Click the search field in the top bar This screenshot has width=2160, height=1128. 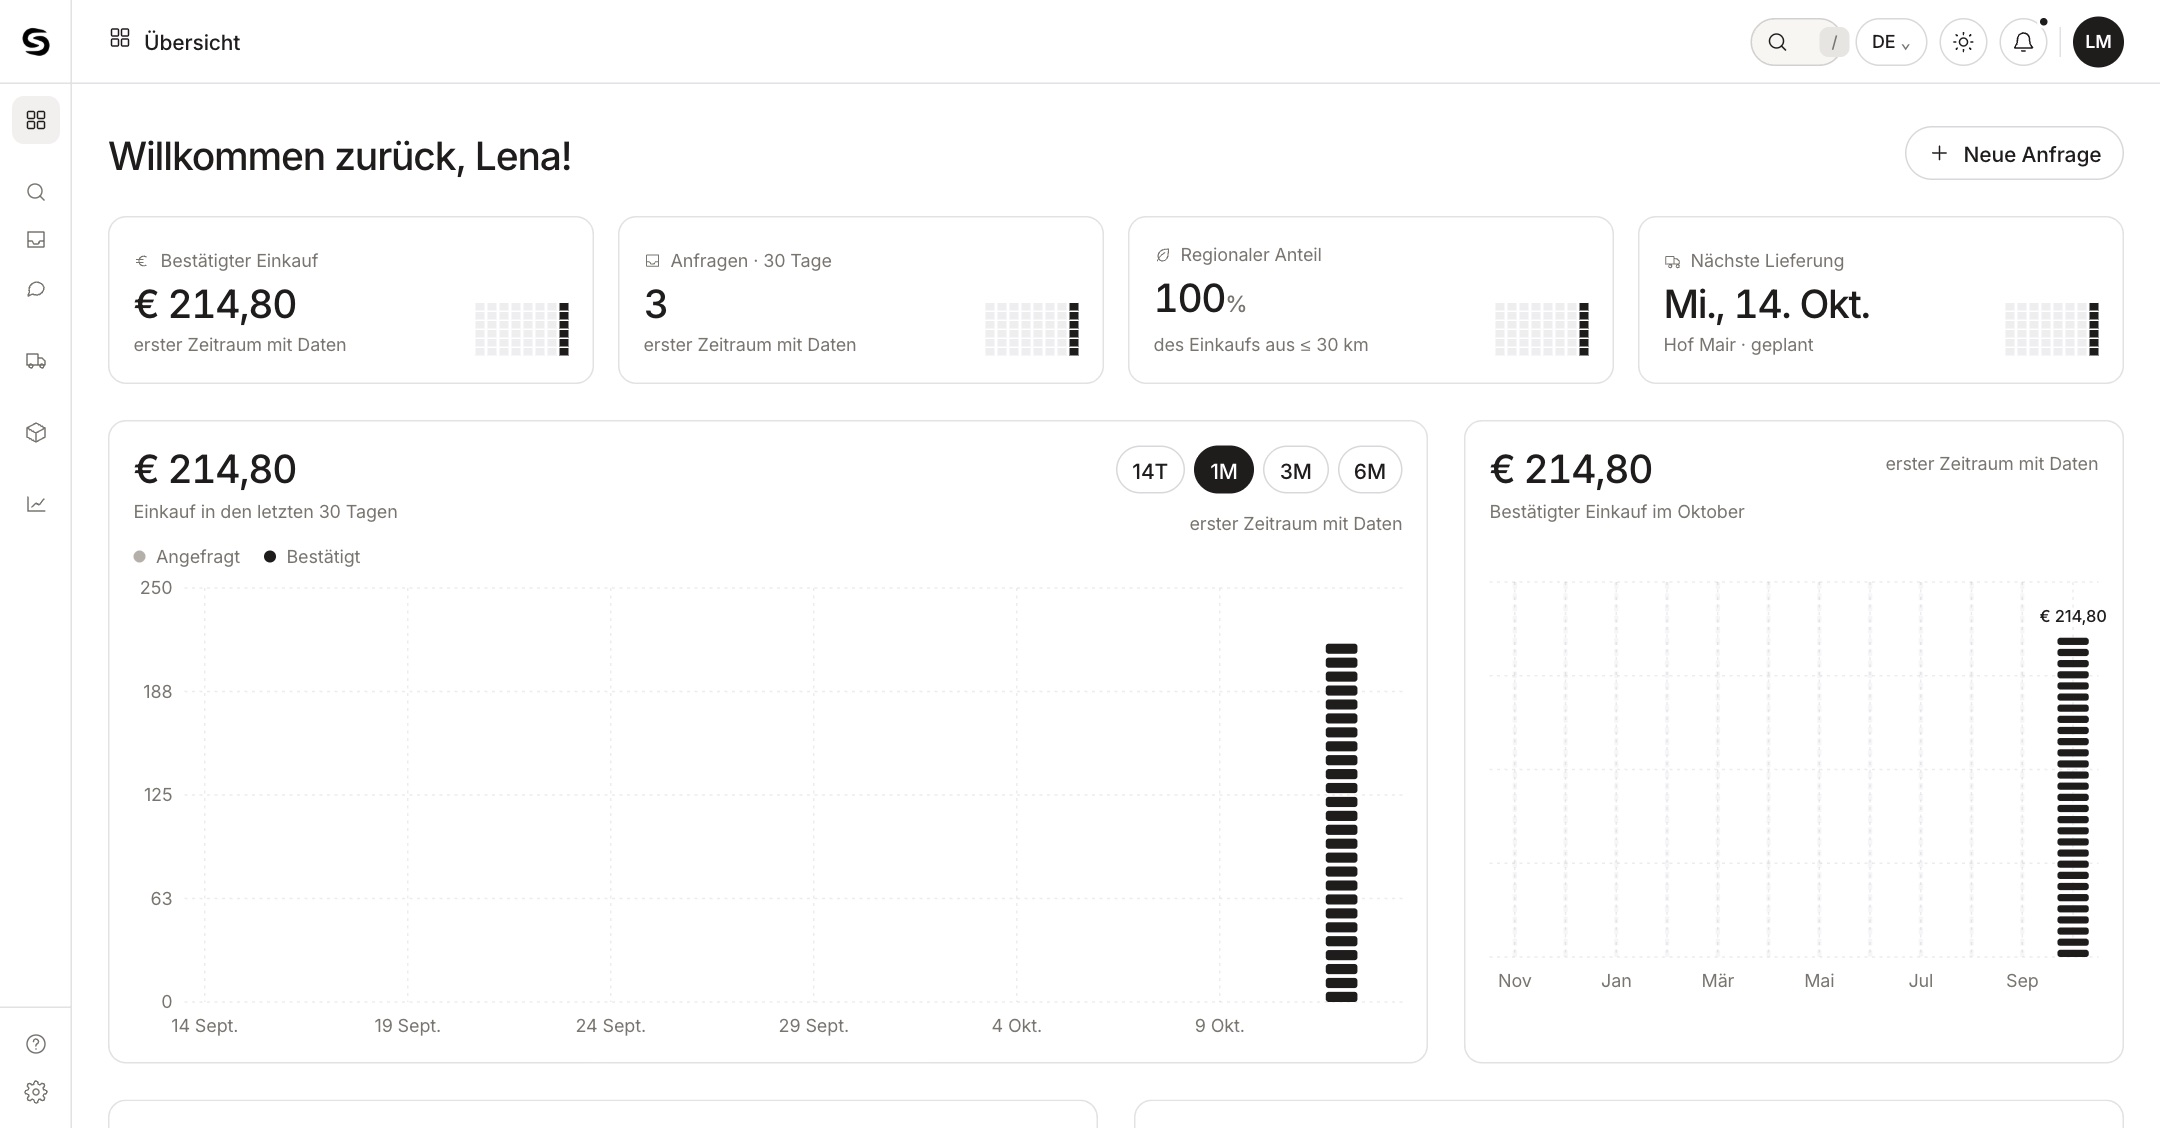click(1797, 42)
